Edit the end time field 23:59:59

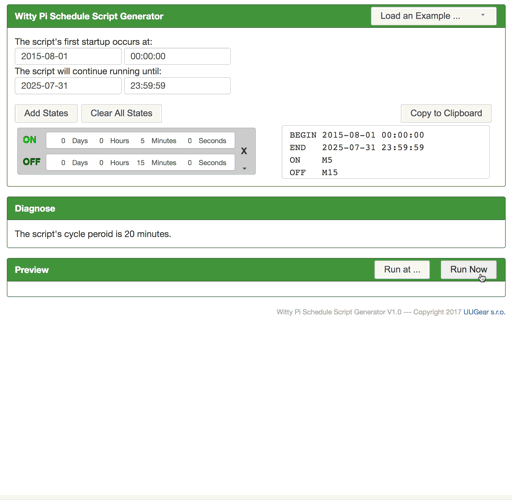(177, 86)
